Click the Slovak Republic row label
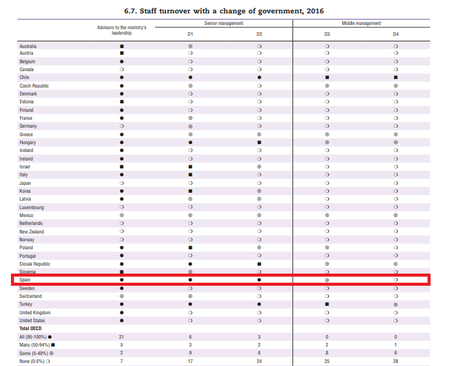 (35, 264)
